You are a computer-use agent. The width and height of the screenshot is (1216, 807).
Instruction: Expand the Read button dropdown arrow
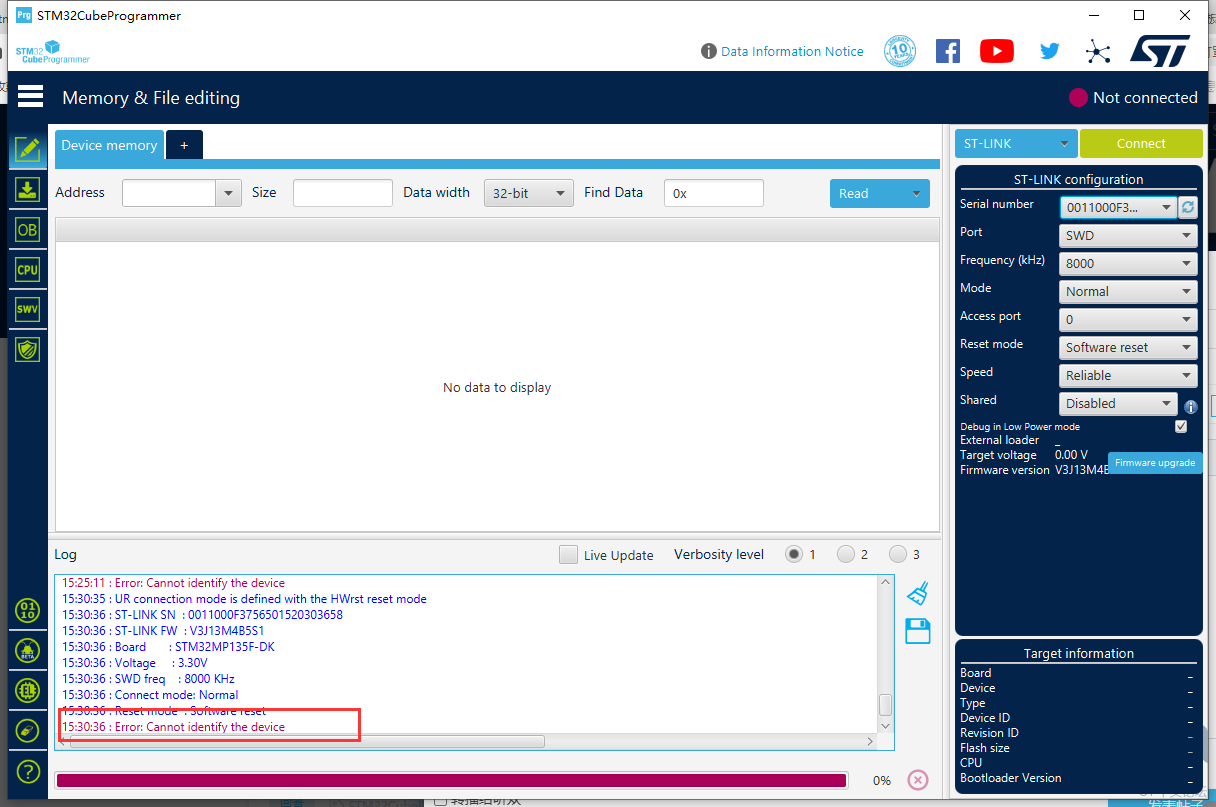915,194
